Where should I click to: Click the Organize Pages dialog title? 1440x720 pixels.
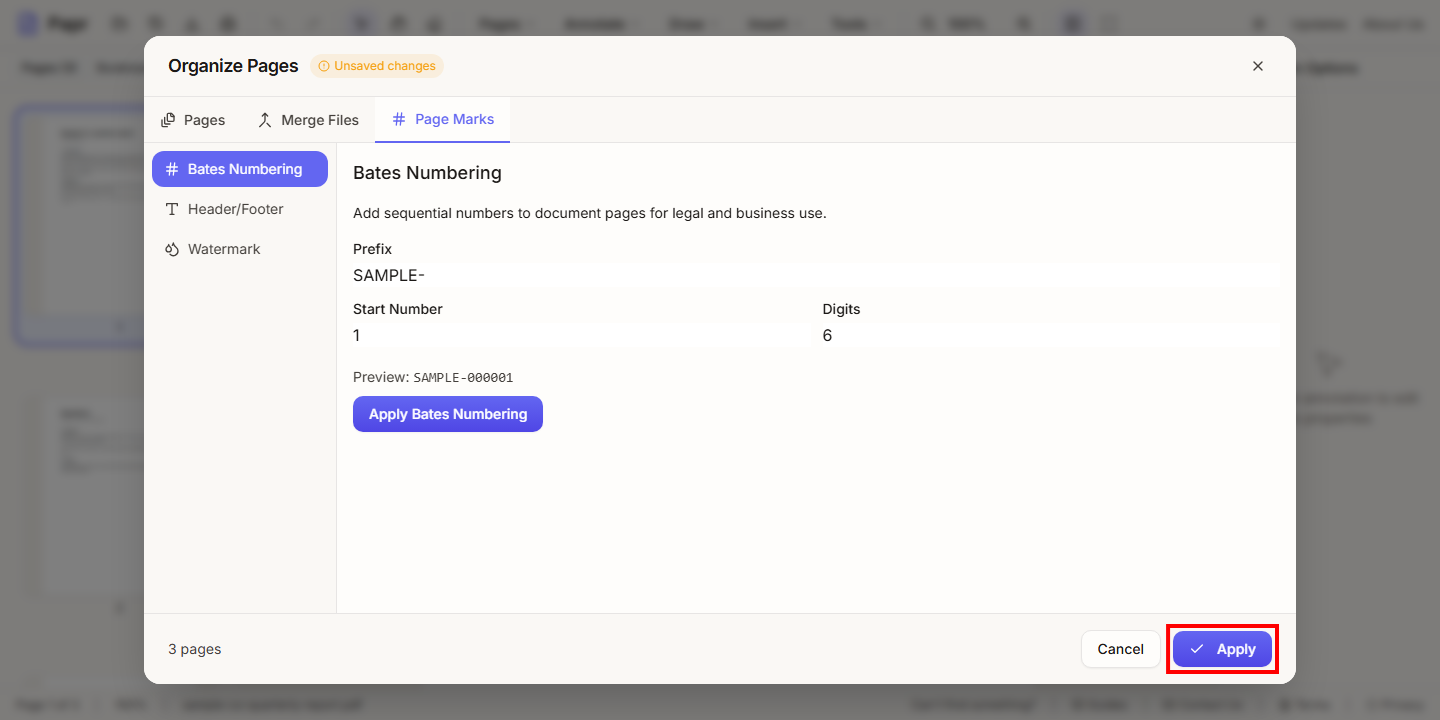pos(233,66)
